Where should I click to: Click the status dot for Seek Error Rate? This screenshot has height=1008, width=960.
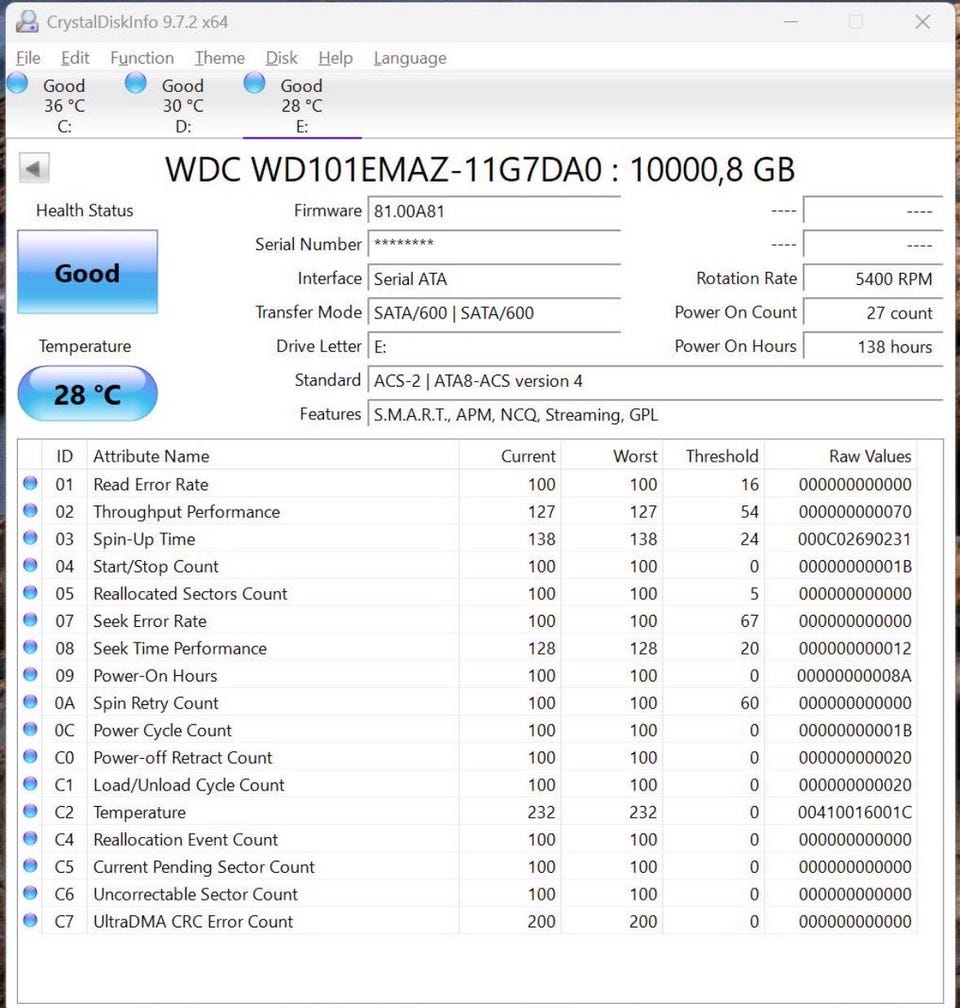(x=30, y=620)
